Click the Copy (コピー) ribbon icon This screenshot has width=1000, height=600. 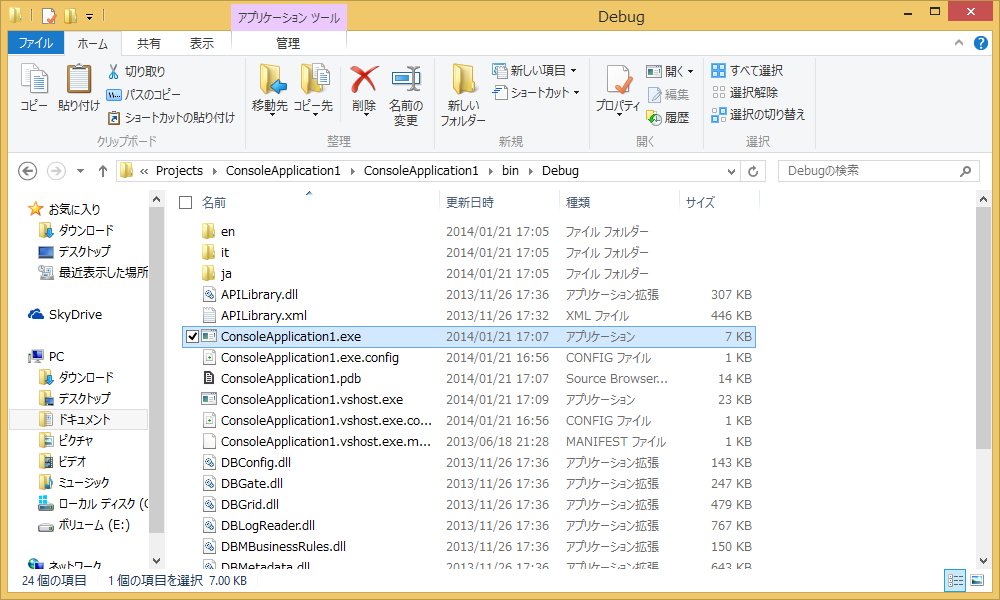coord(34,88)
